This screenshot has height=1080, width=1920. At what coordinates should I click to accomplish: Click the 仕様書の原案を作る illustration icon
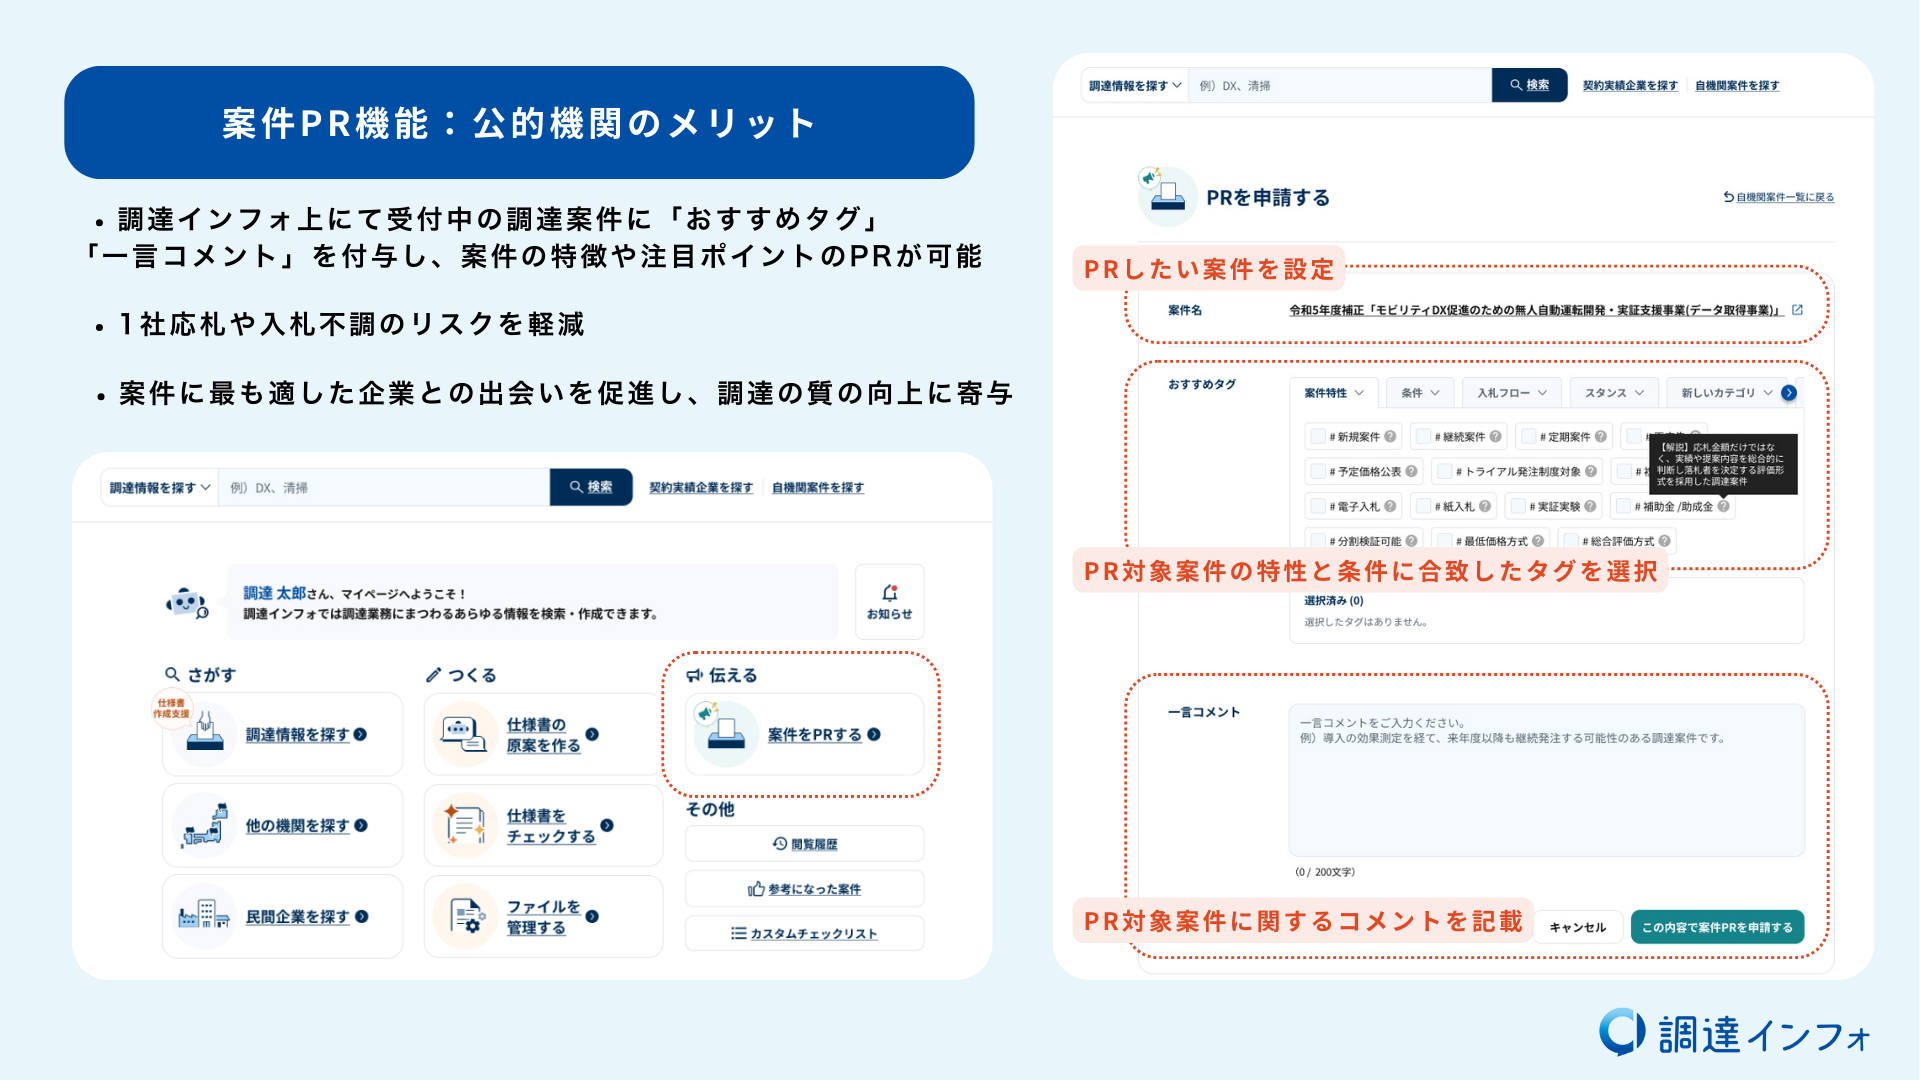point(465,735)
